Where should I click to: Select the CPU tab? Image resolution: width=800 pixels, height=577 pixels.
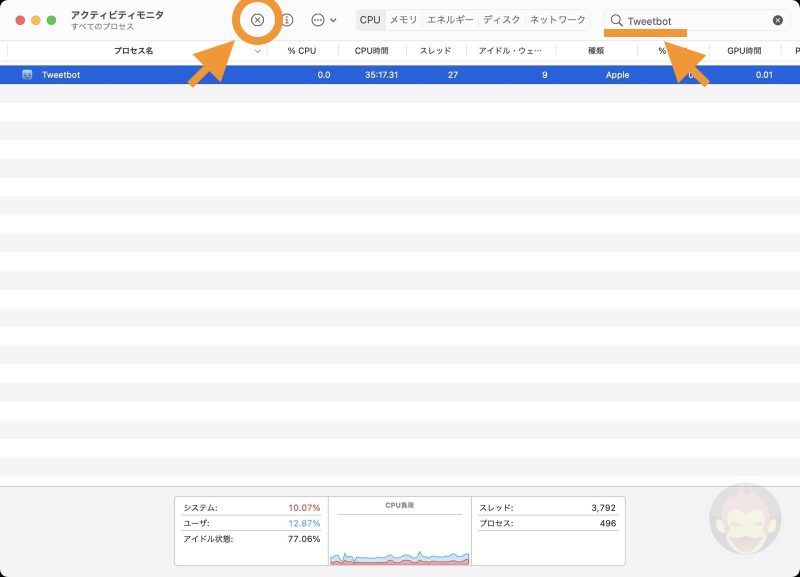tap(370, 19)
